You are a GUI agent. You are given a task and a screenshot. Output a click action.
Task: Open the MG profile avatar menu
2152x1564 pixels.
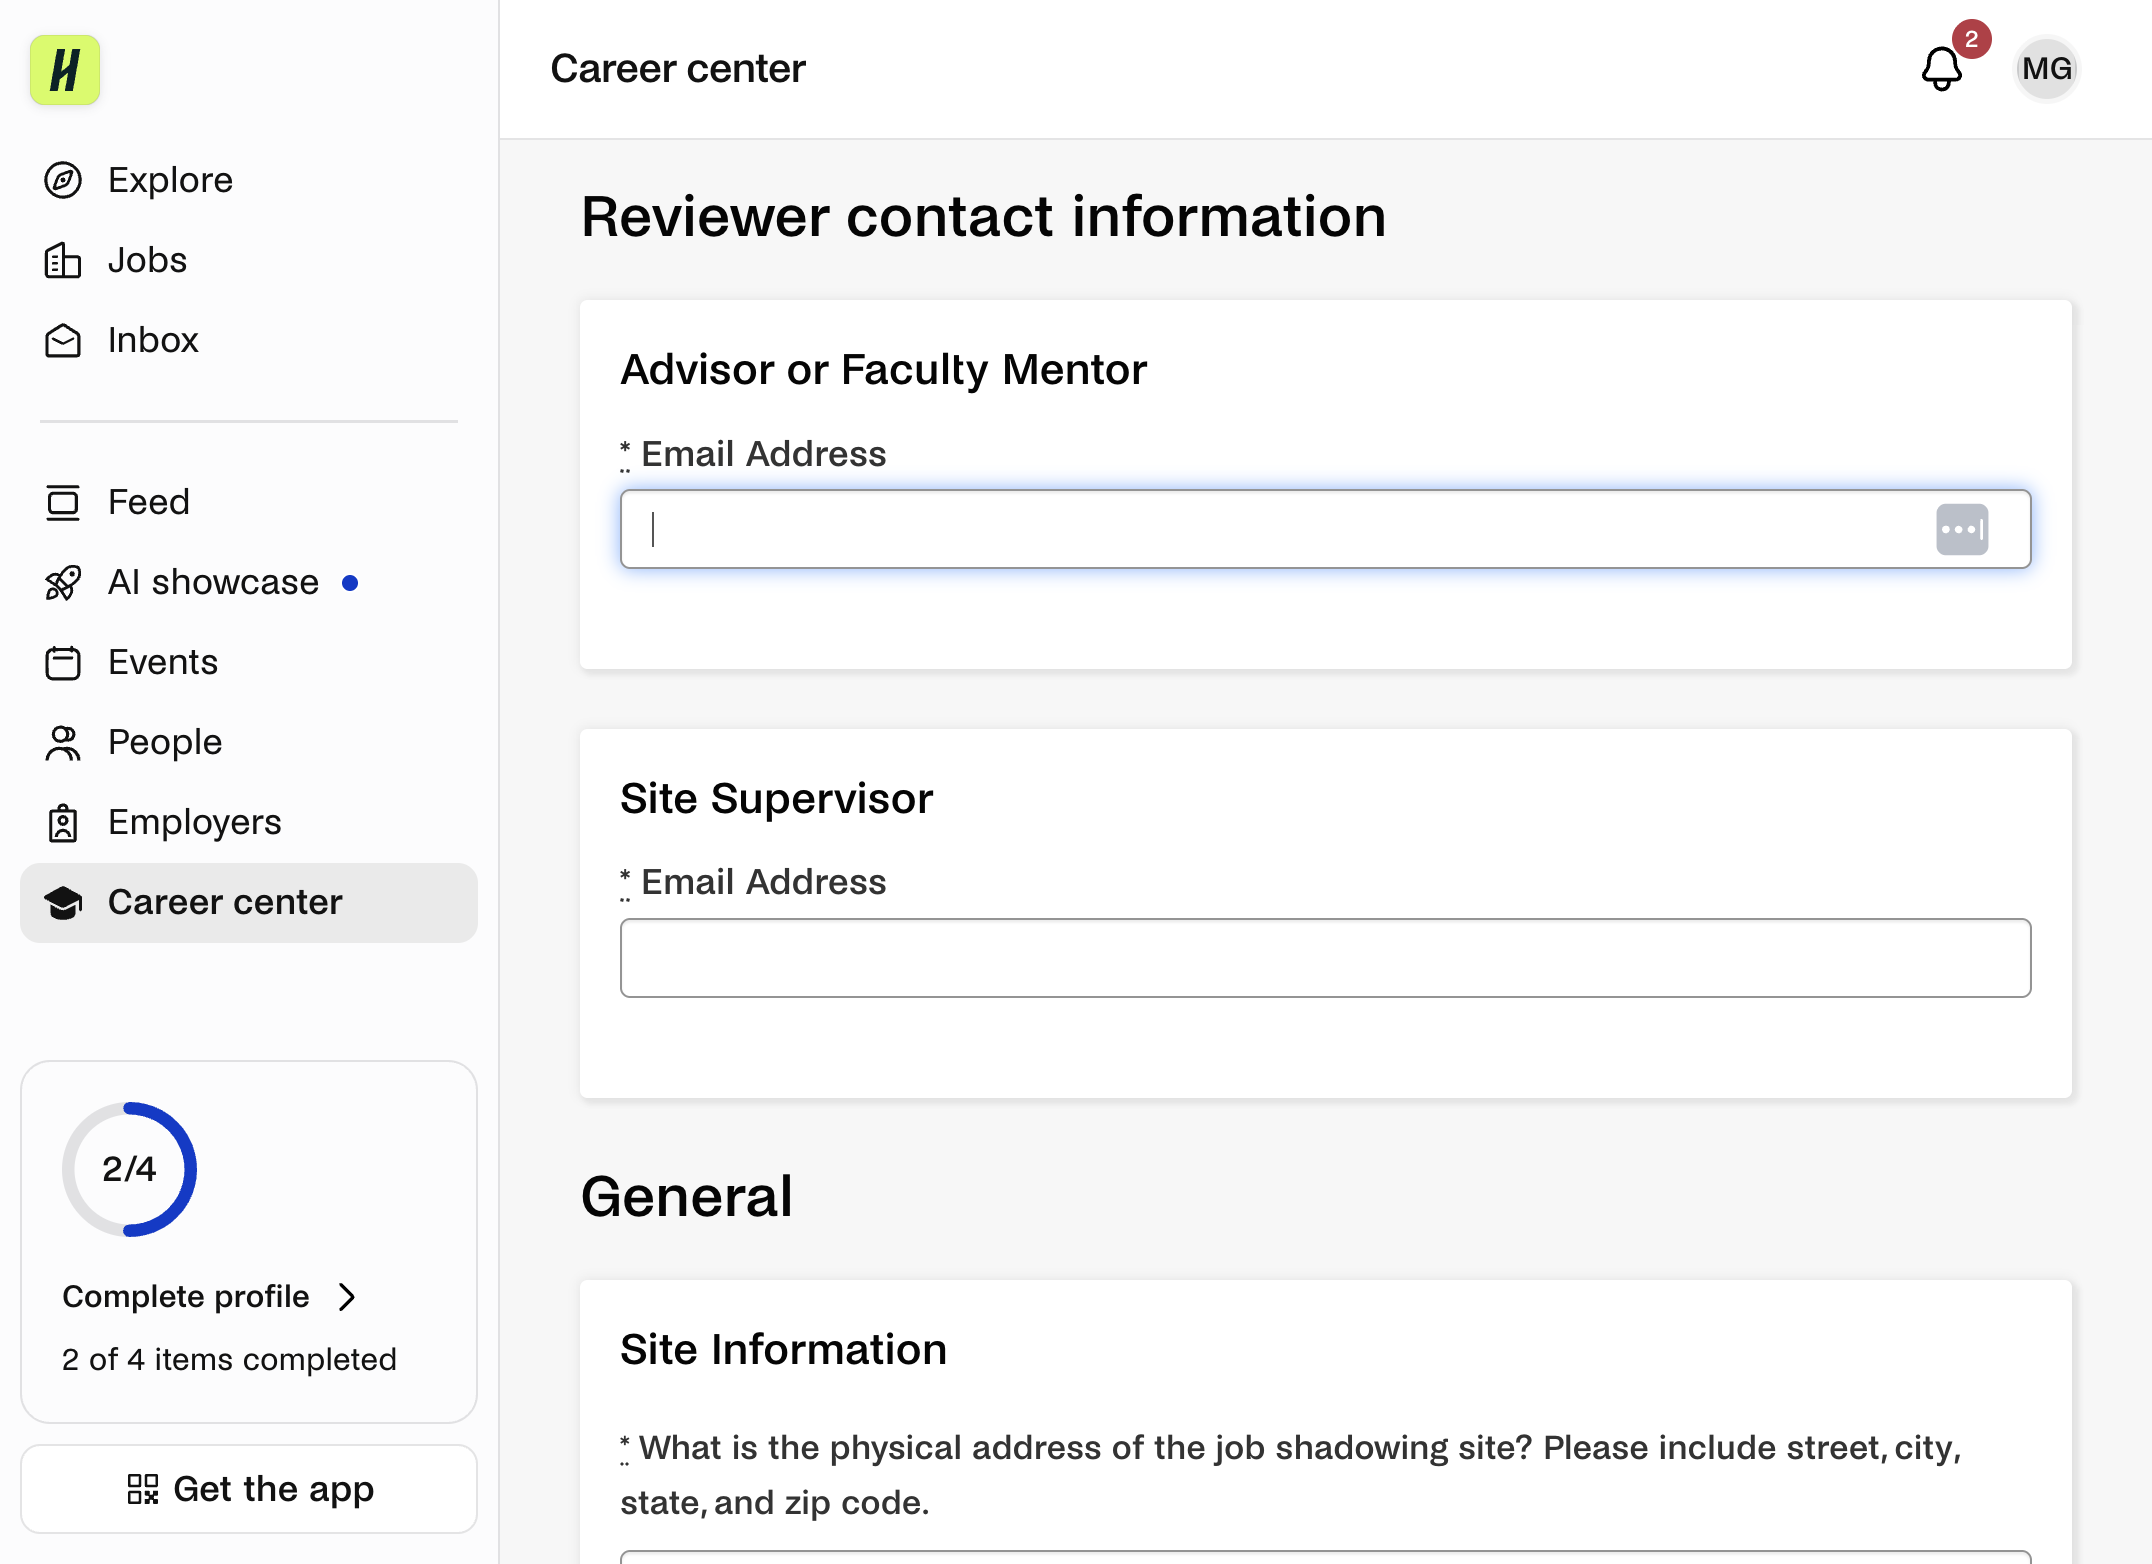[x=2046, y=69]
